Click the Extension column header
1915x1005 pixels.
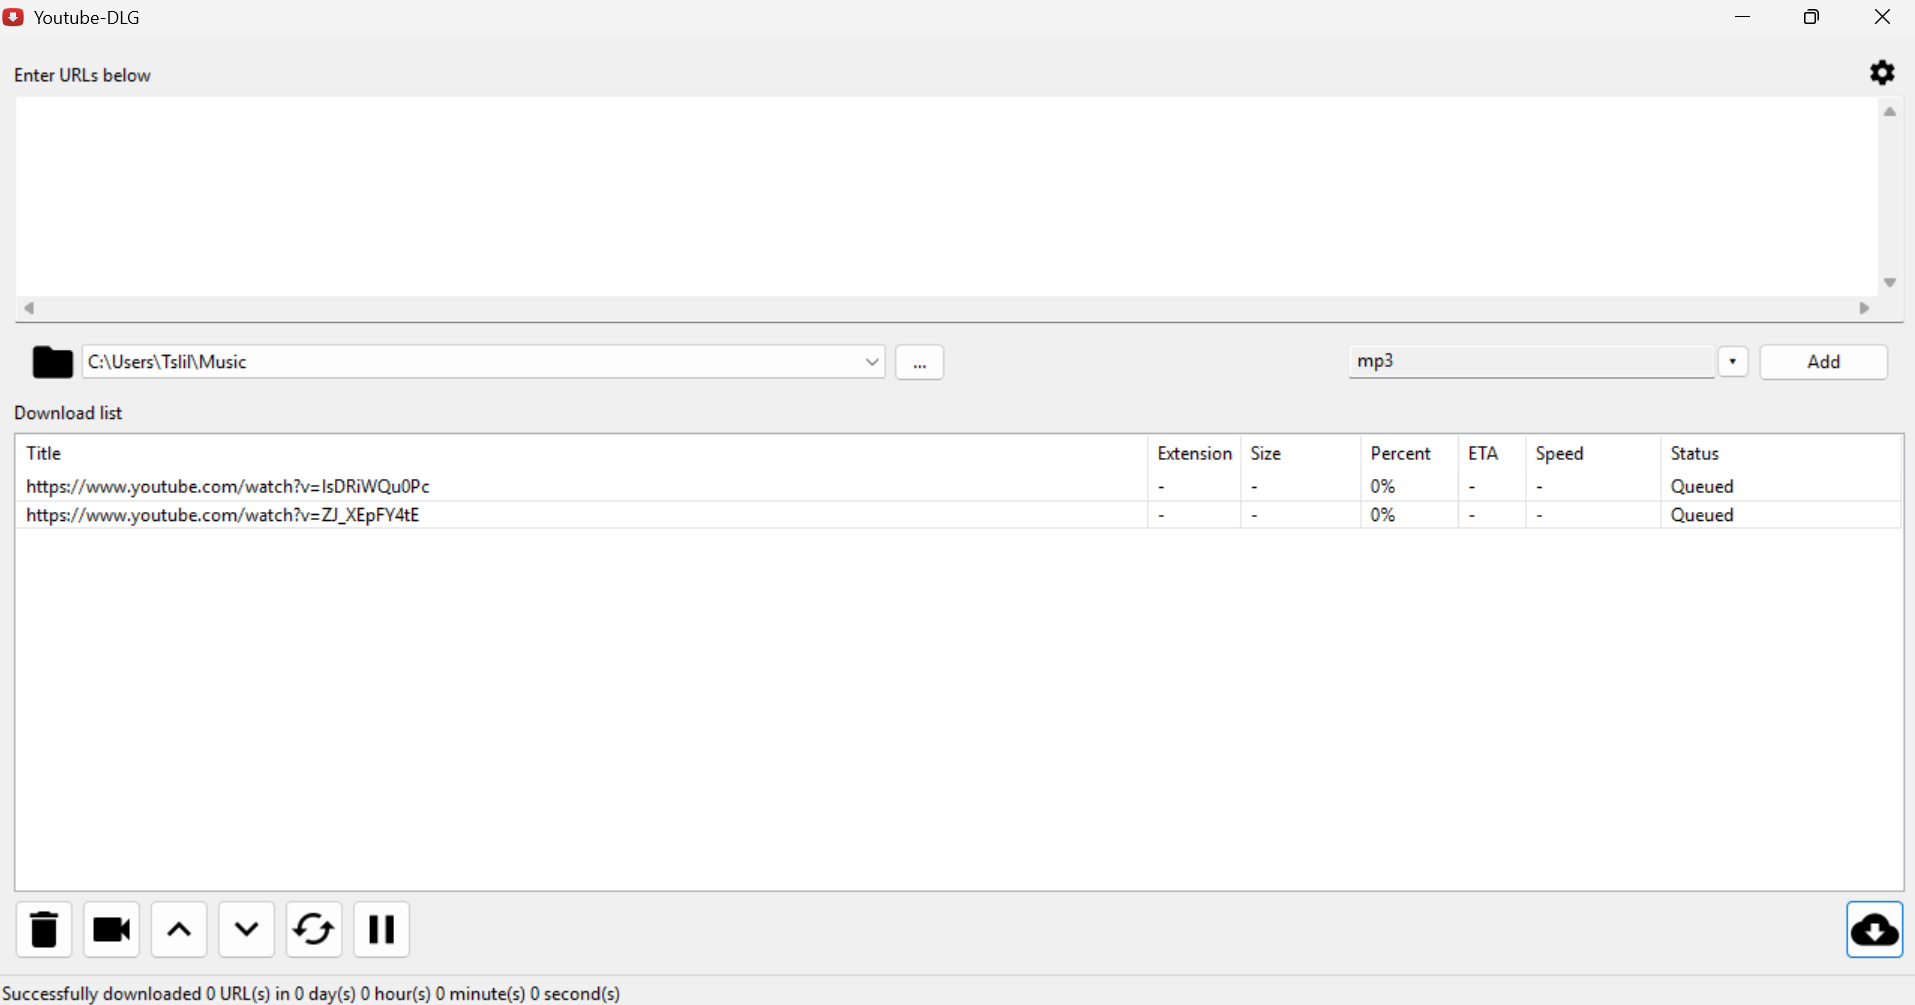[x=1194, y=453]
